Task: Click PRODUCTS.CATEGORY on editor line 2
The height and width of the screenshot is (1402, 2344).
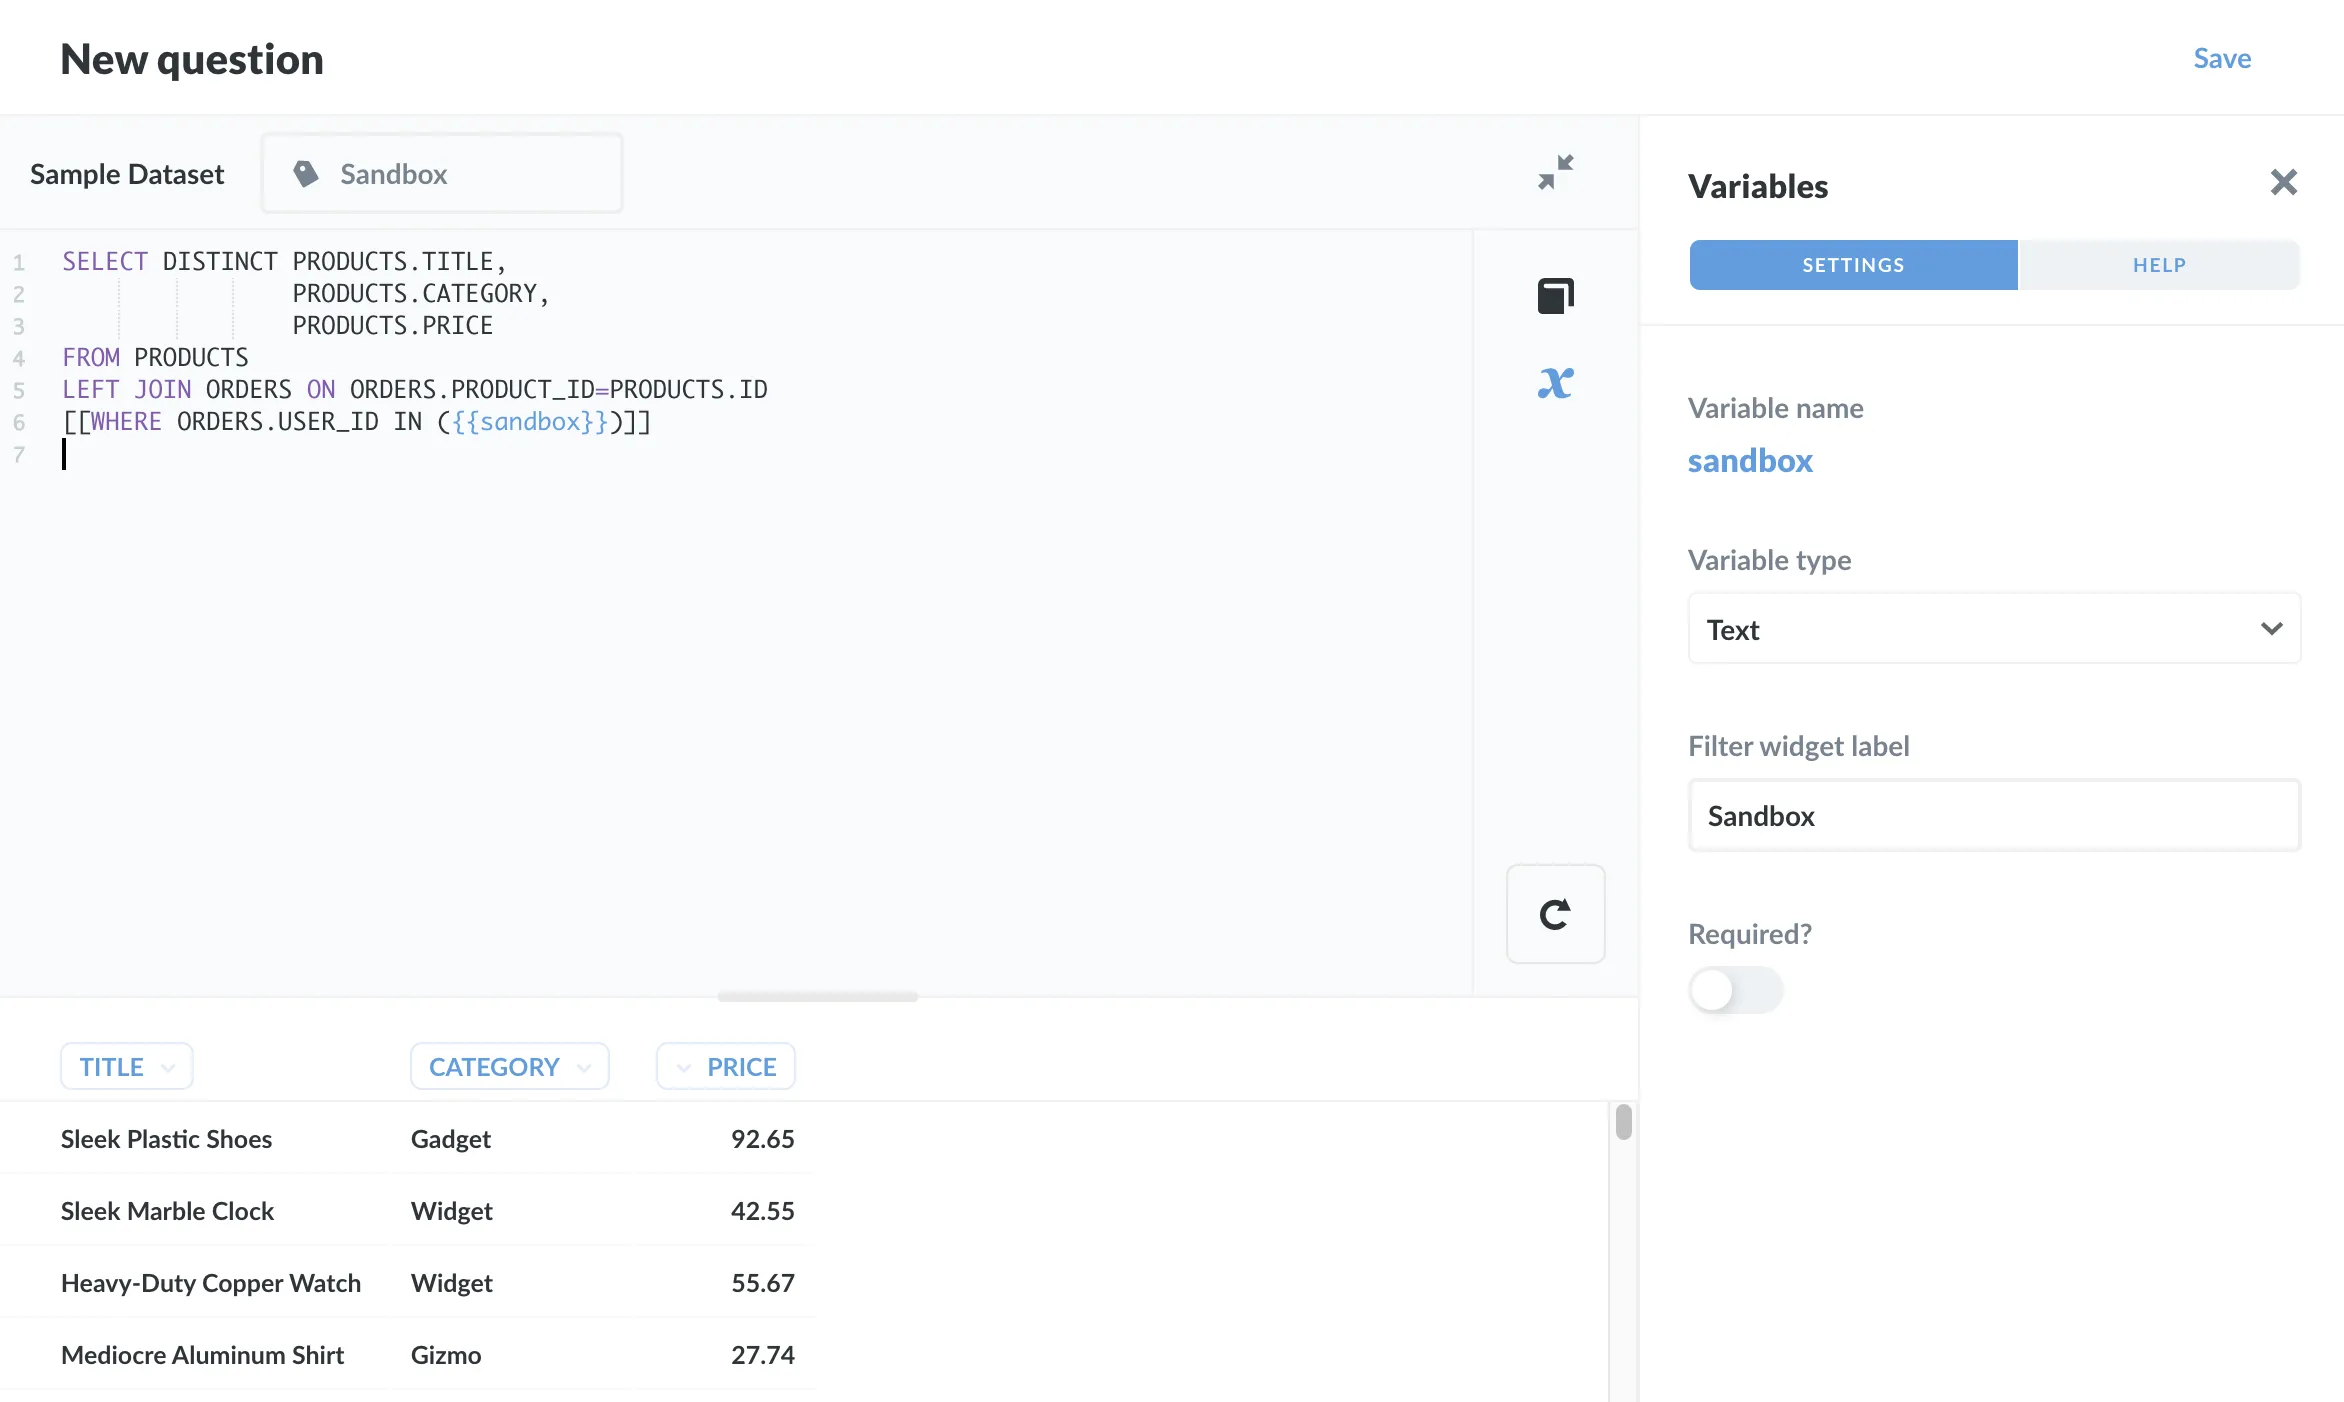Action: pyautogui.click(x=420, y=294)
